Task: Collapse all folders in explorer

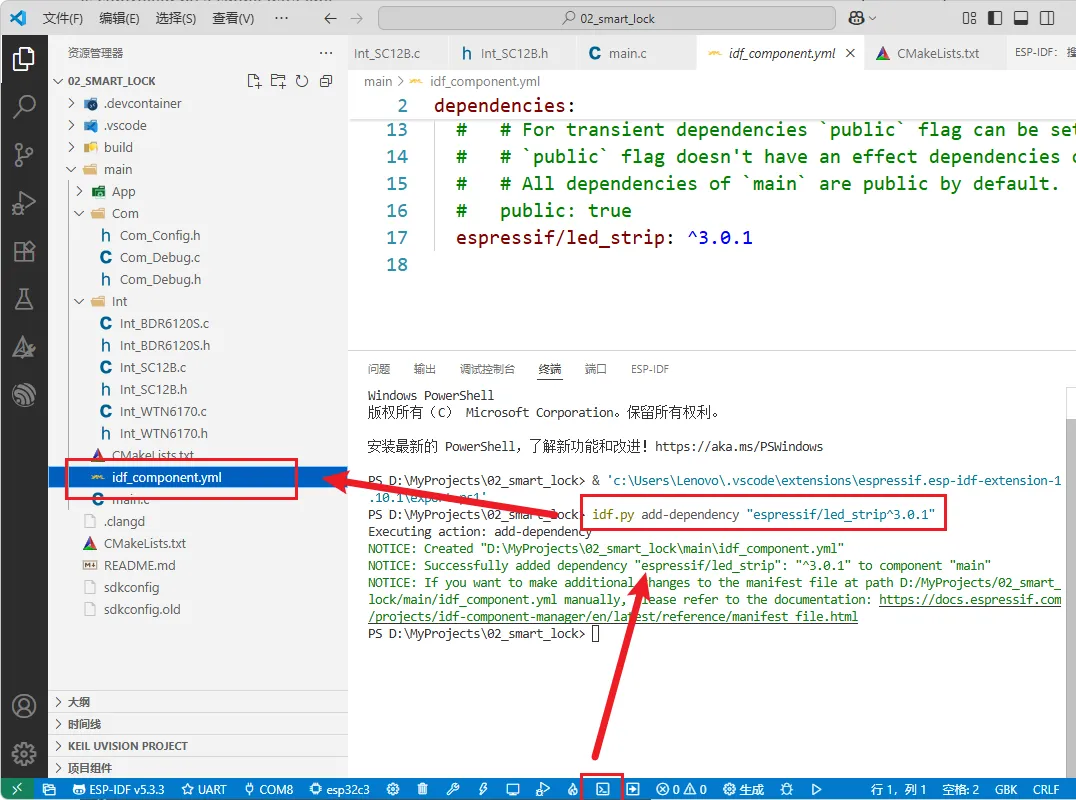Action: click(326, 81)
